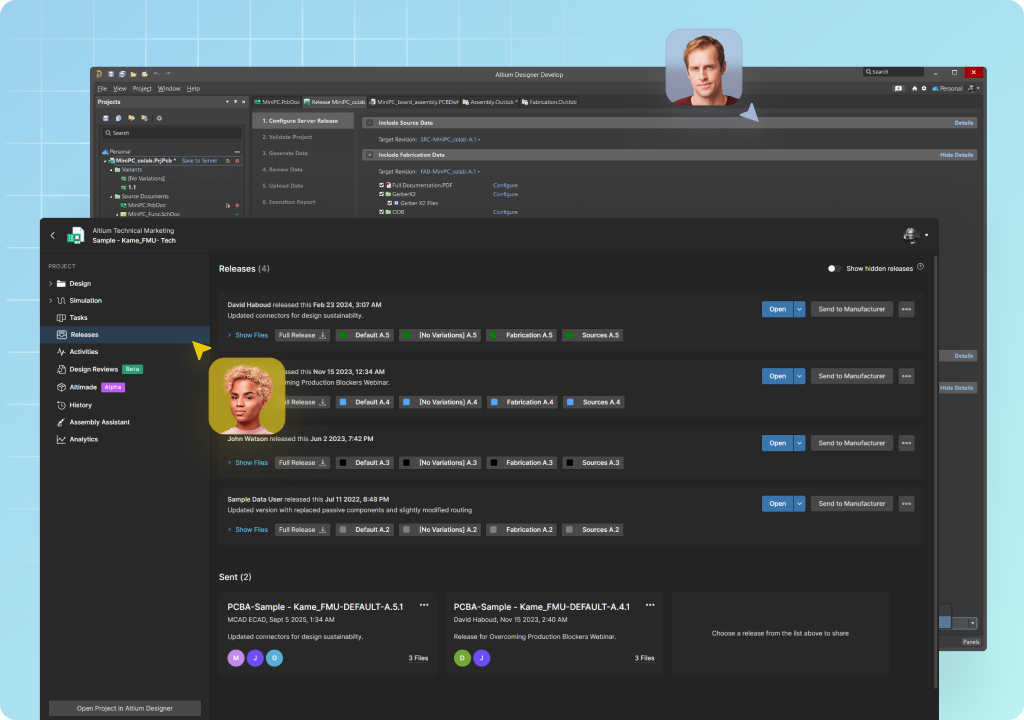Open three-dot menu on PCBA-Sample A.5.1 card
Image resolution: width=1024 pixels, height=720 pixels.
(424, 605)
